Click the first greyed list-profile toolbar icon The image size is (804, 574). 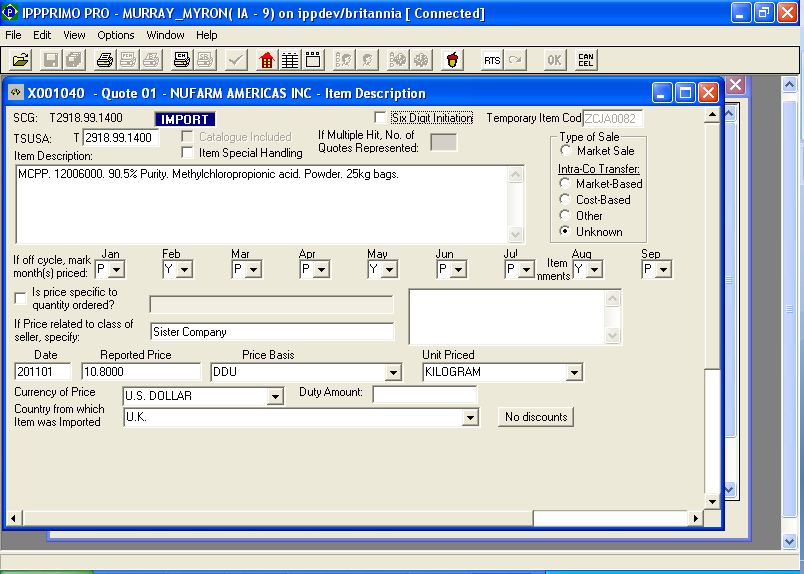tap(344, 60)
